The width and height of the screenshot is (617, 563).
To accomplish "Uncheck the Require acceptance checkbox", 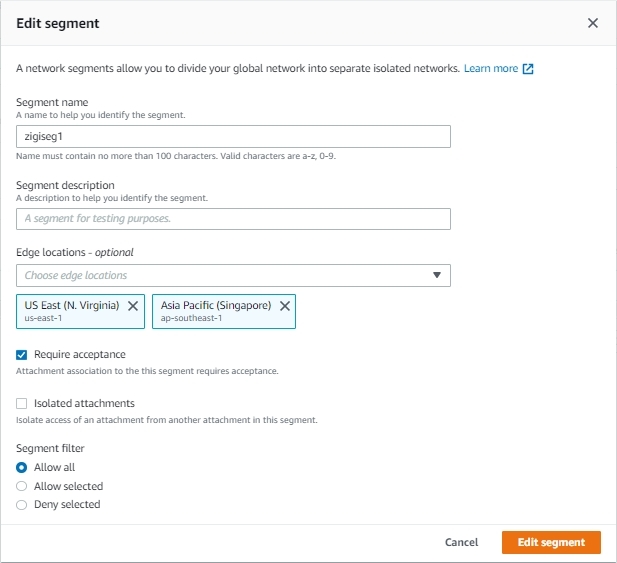I will [22, 355].
